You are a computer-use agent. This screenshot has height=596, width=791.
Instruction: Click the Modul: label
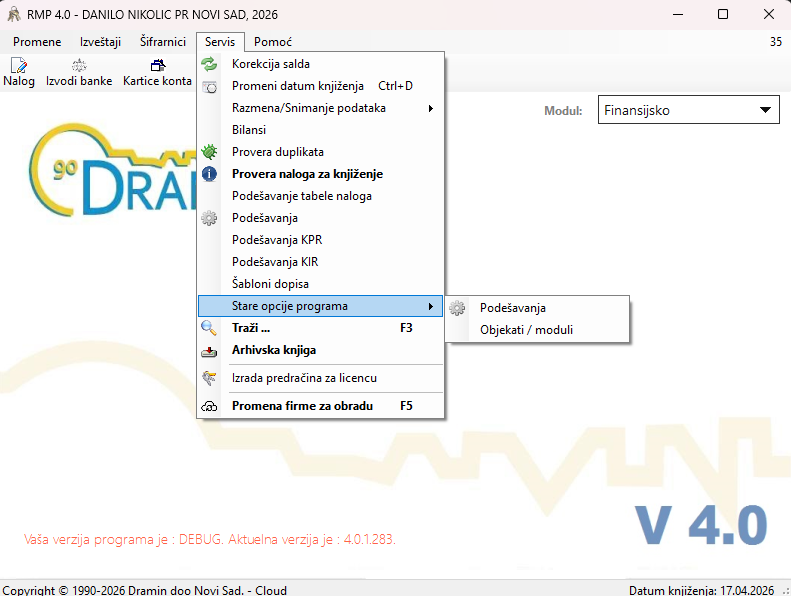click(563, 111)
